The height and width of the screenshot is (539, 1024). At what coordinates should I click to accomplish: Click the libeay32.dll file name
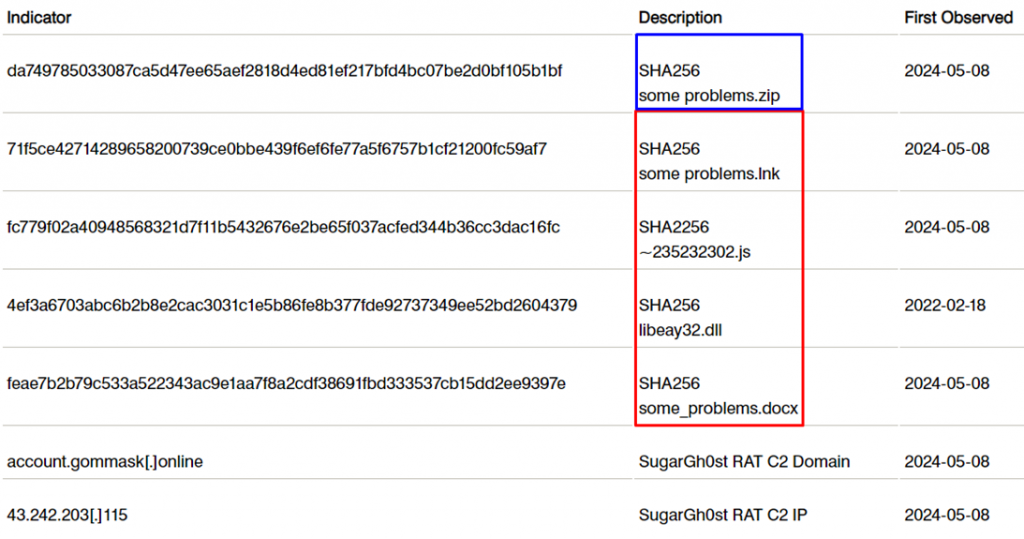click(x=680, y=331)
